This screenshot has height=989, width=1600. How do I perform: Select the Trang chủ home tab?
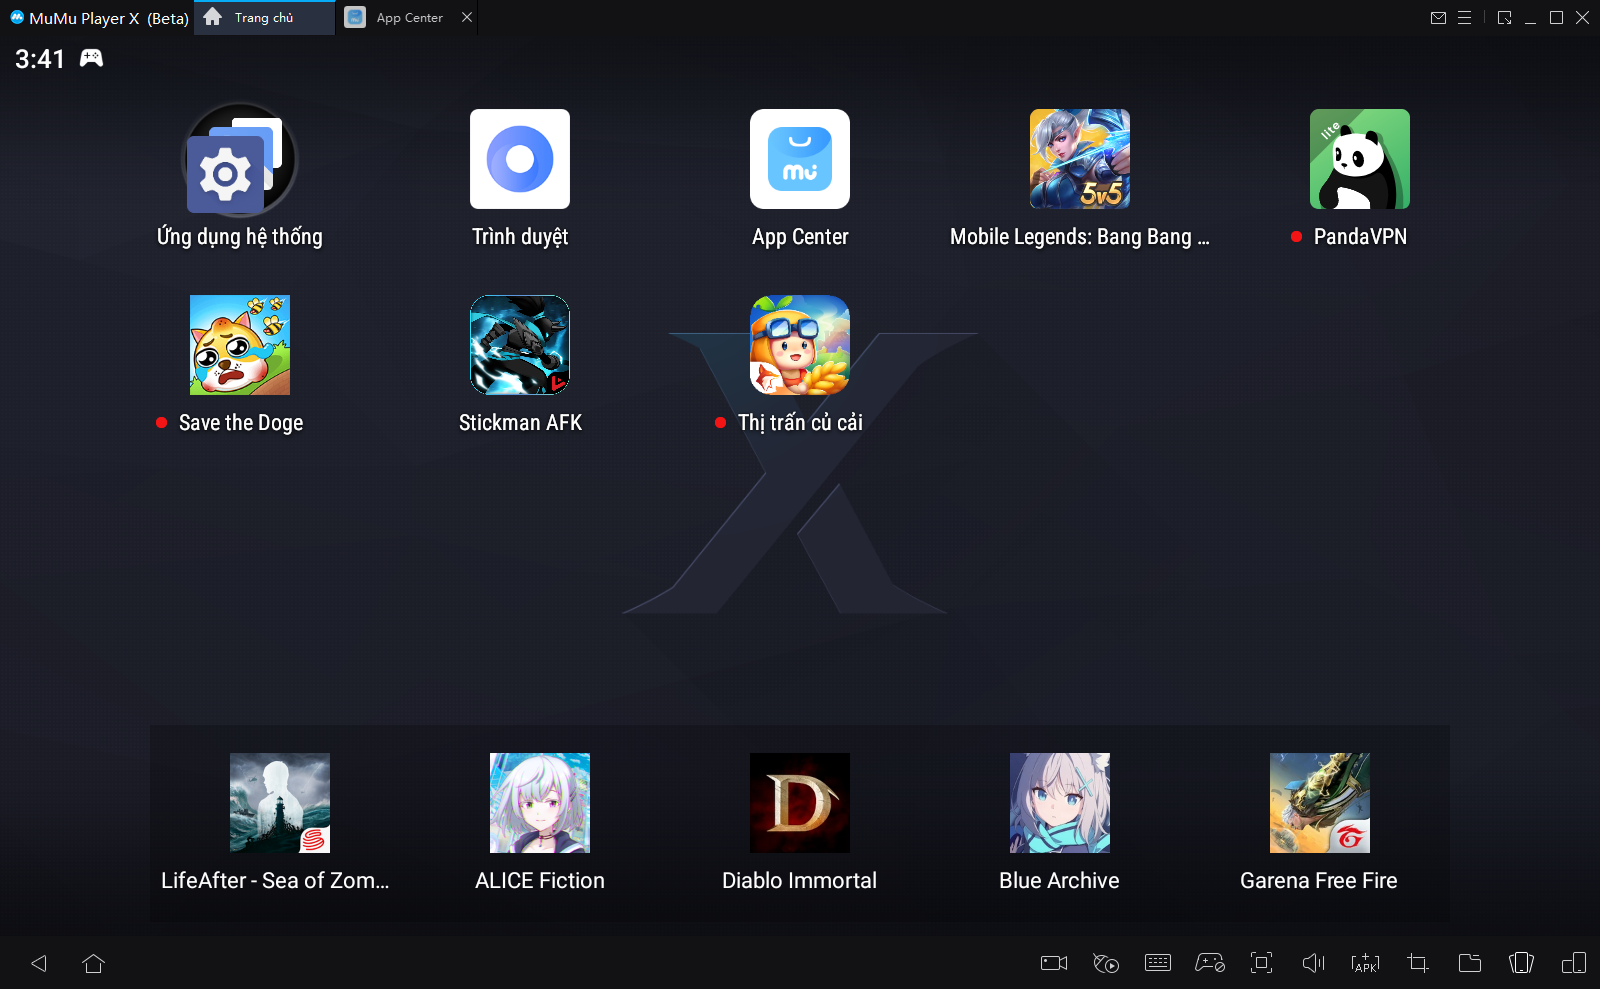point(263,18)
